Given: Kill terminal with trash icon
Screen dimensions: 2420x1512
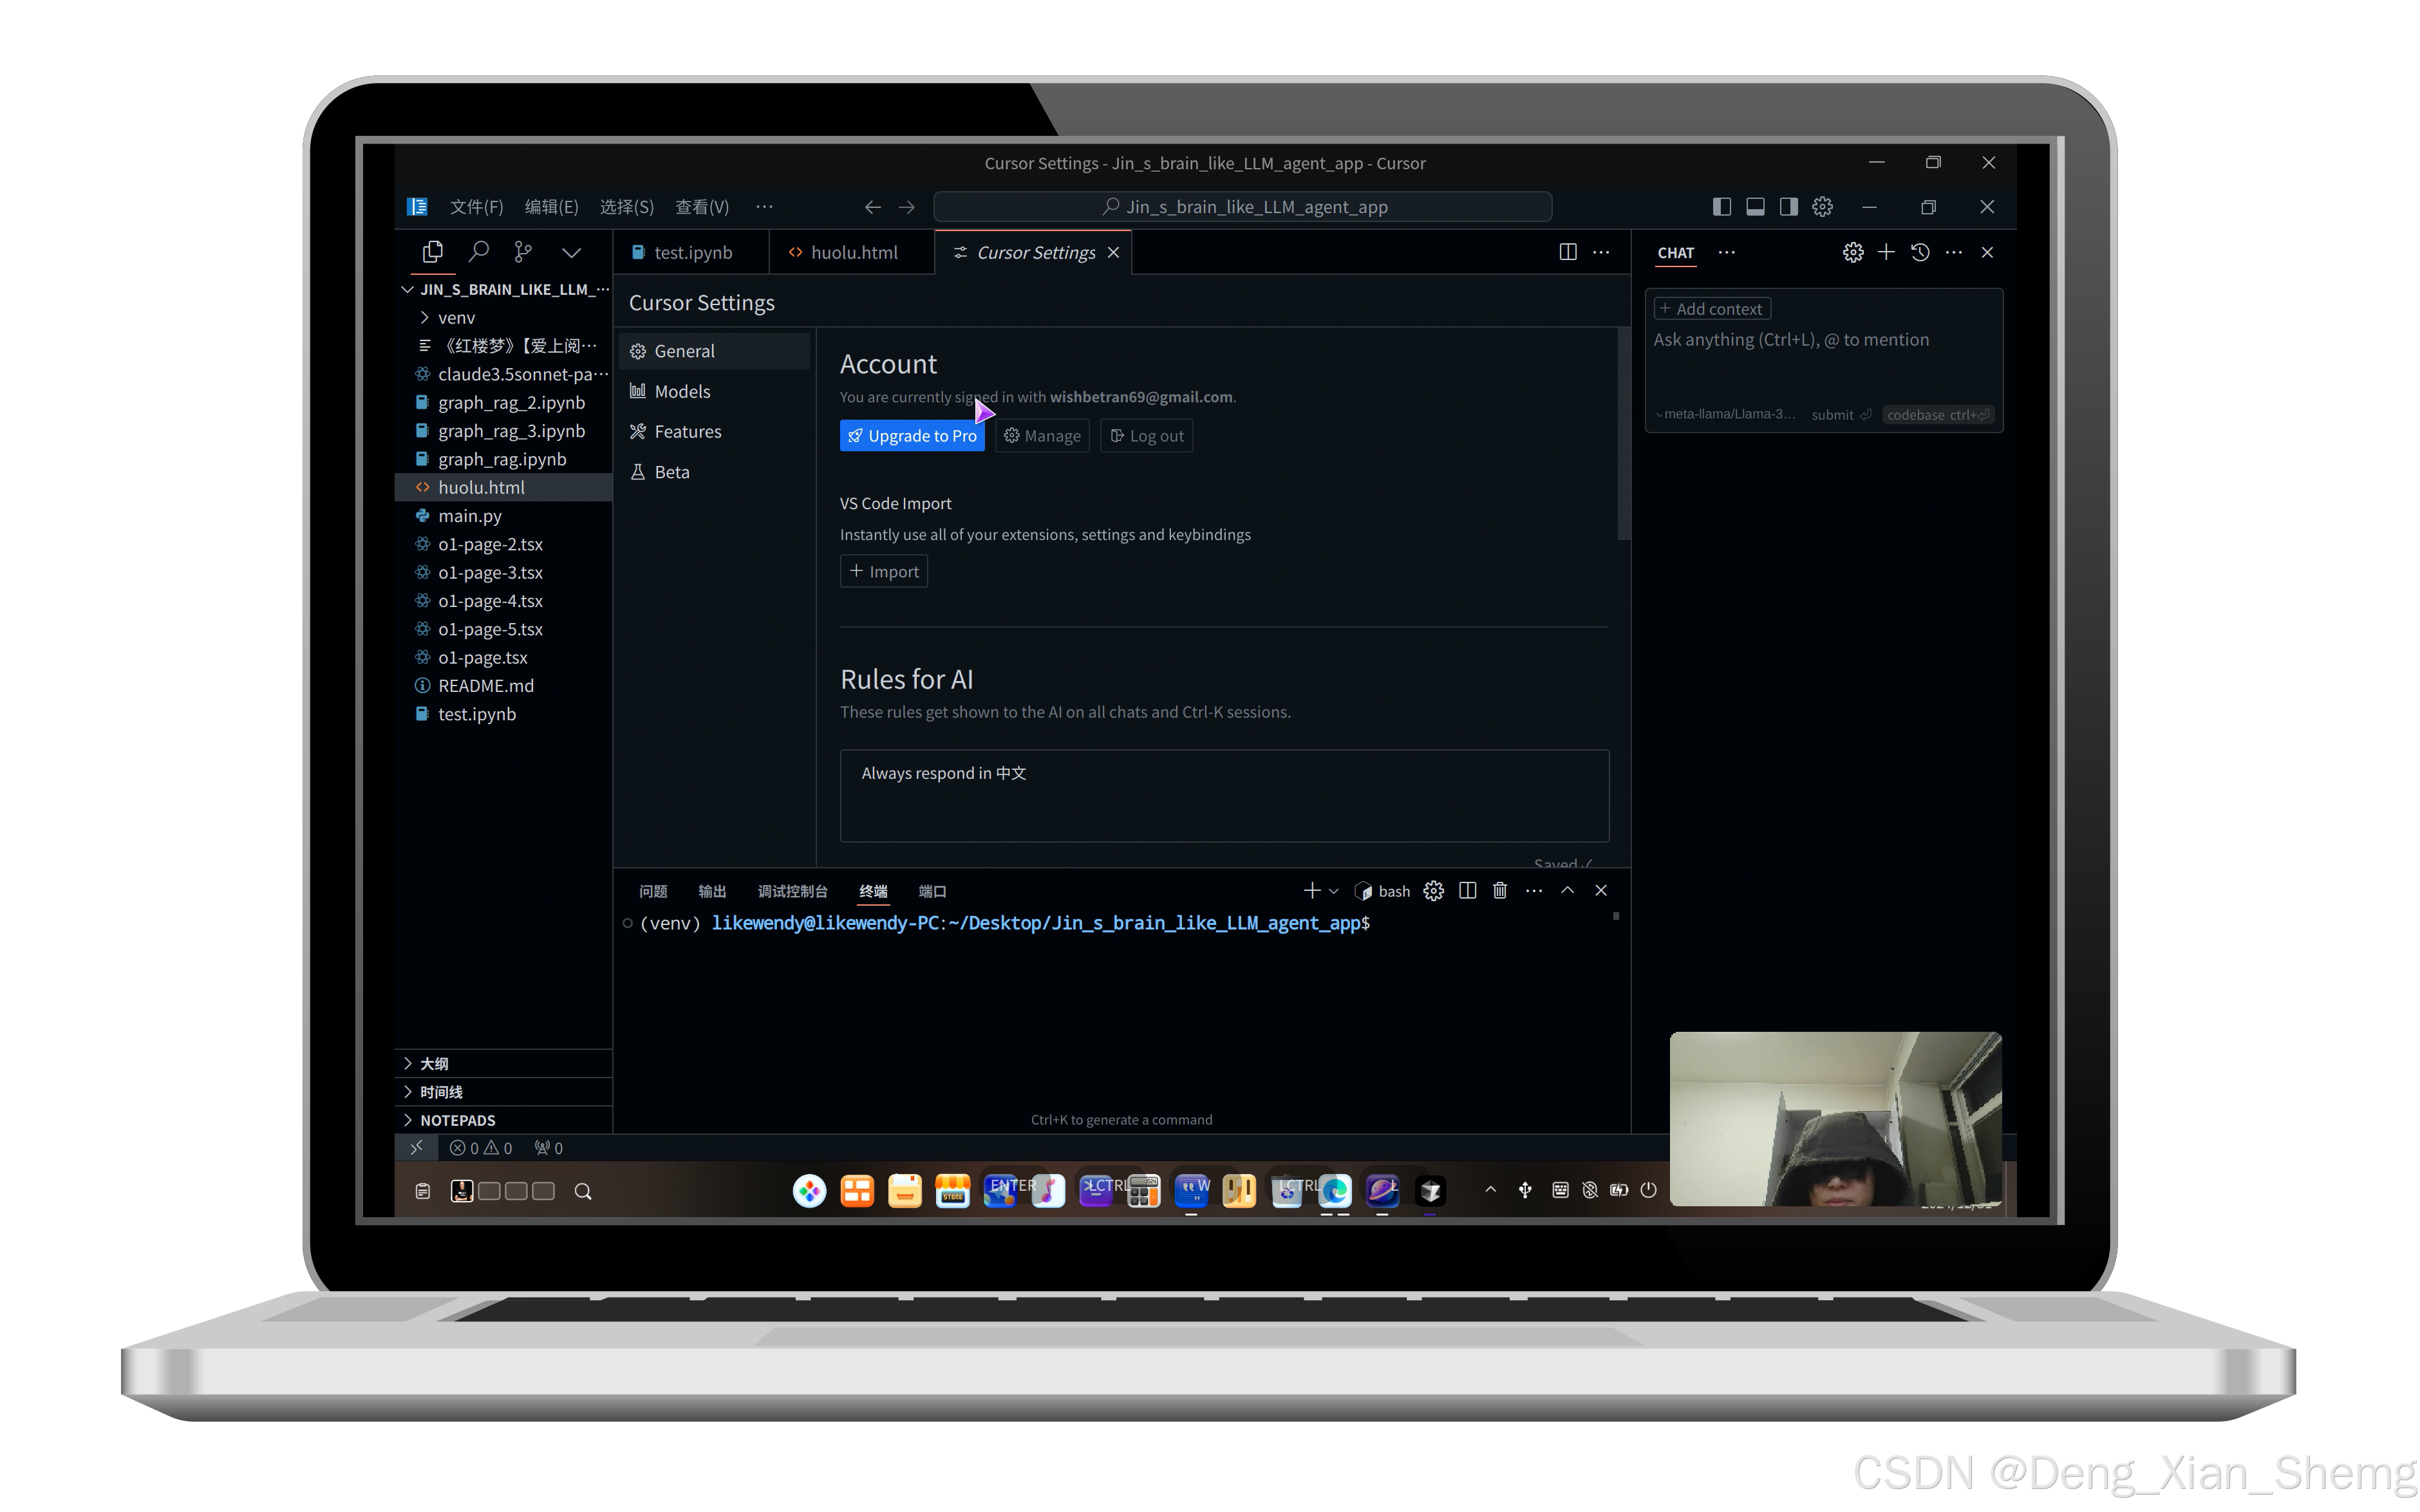Looking at the screenshot, I should (1500, 890).
